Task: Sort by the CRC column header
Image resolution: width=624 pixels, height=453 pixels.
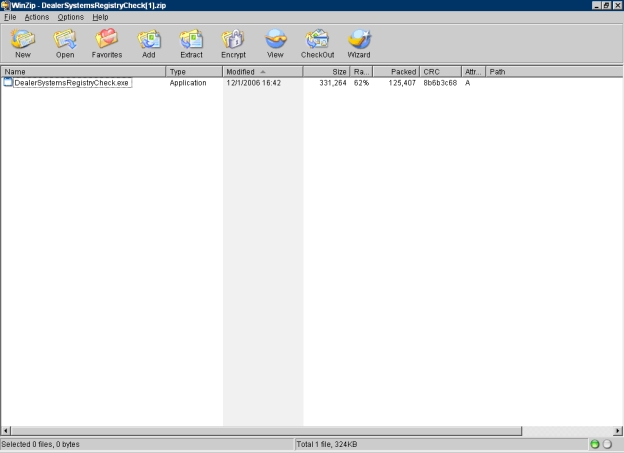Action: point(441,72)
